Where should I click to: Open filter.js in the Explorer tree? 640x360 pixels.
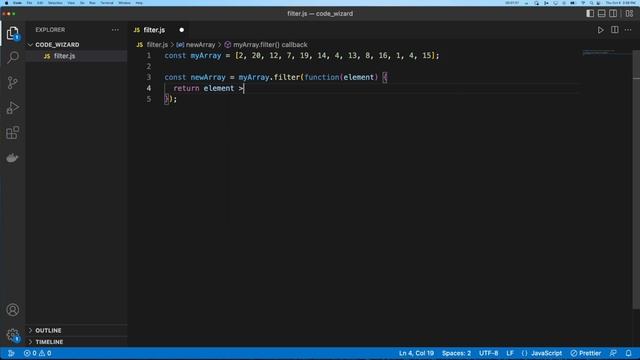point(64,56)
